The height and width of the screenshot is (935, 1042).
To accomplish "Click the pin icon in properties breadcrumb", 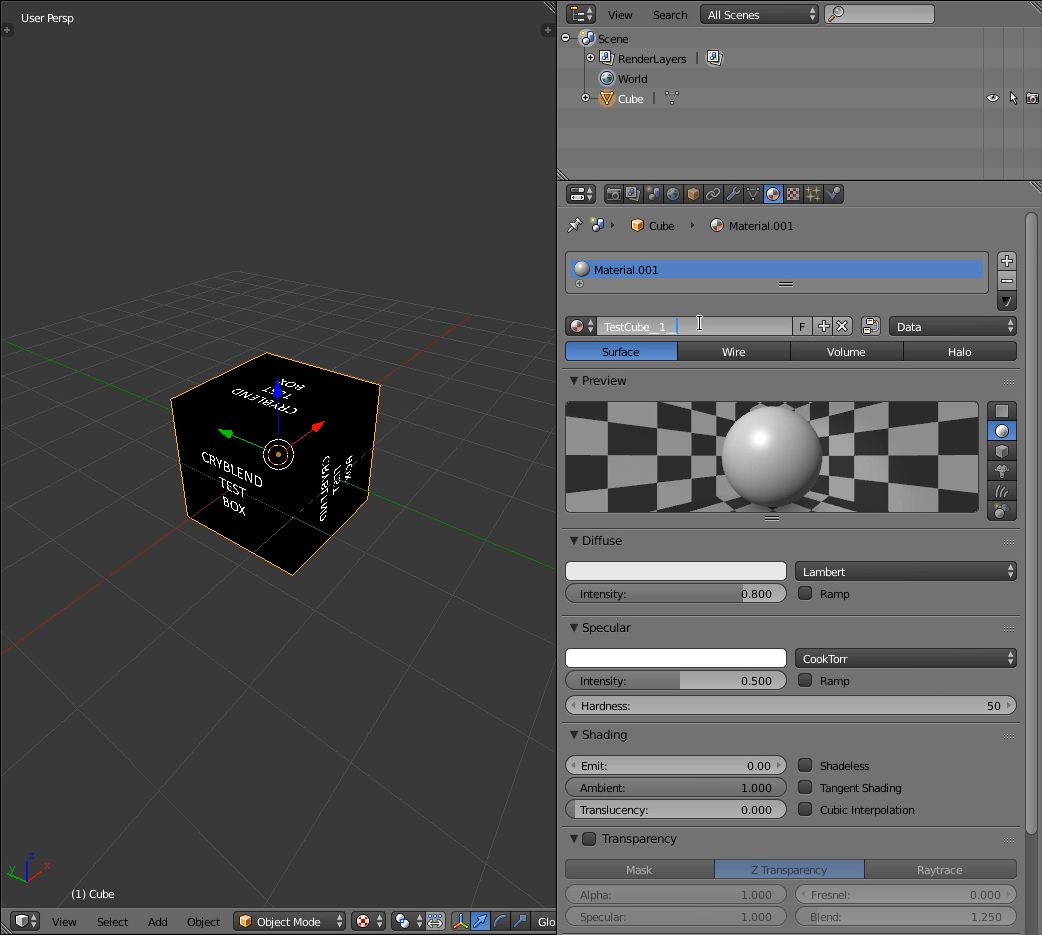I will tap(575, 226).
